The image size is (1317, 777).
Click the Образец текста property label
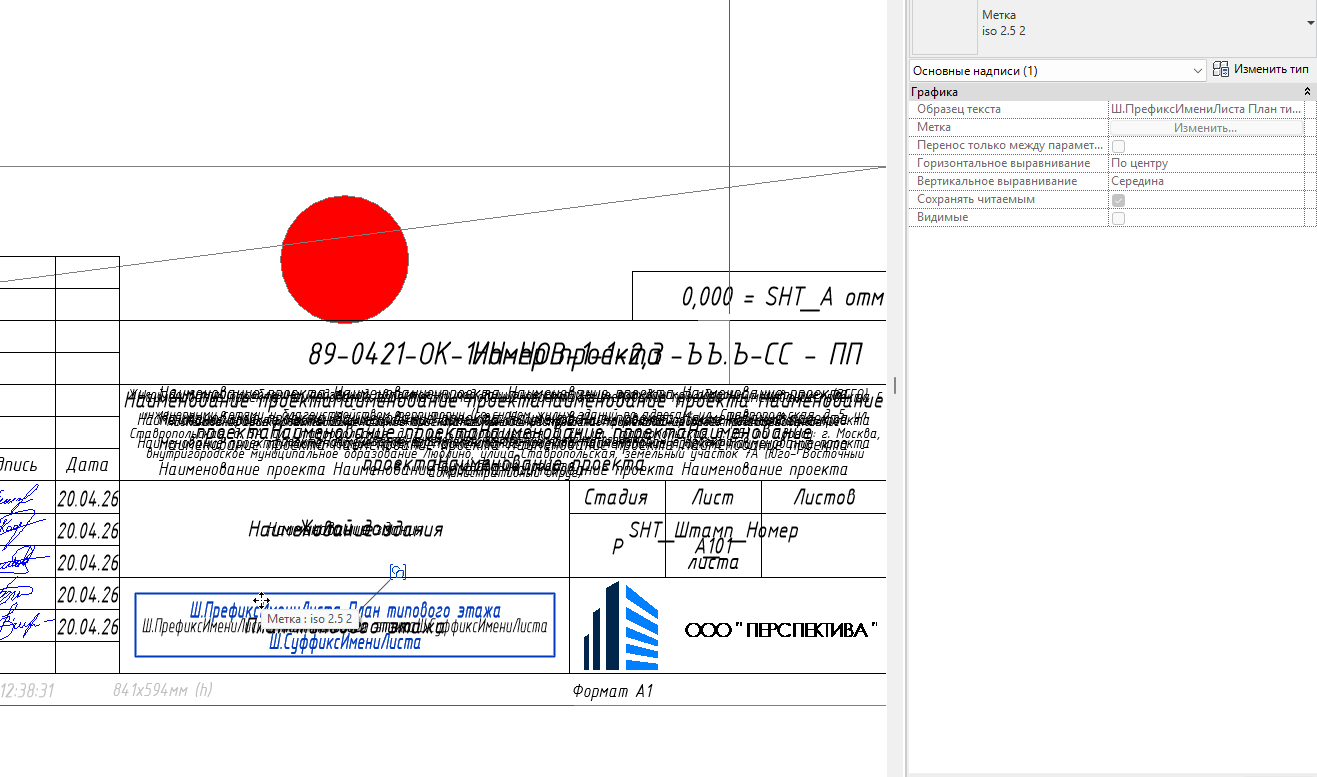(x=959, y=109)
